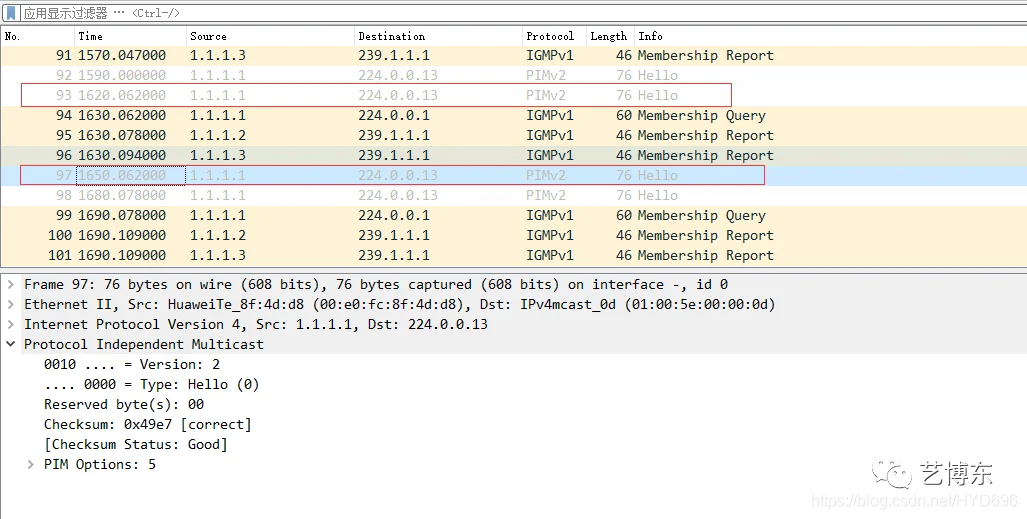Select the Checksum Status: Good line

(136, 444)
